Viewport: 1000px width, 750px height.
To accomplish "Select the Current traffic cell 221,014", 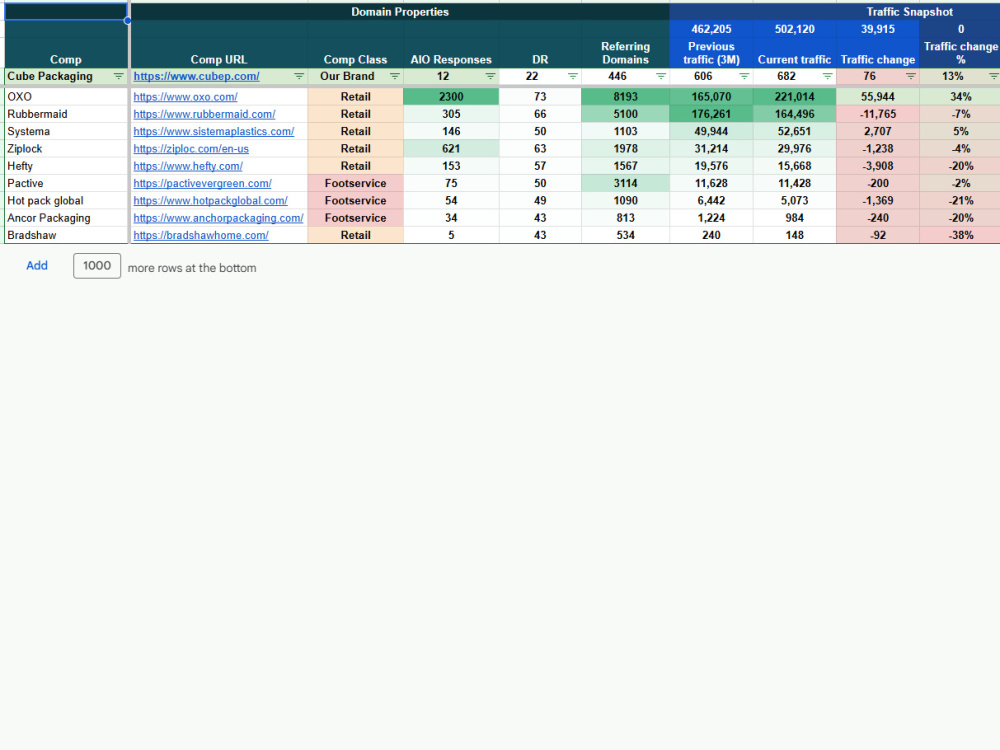I will tap(795, 97).
